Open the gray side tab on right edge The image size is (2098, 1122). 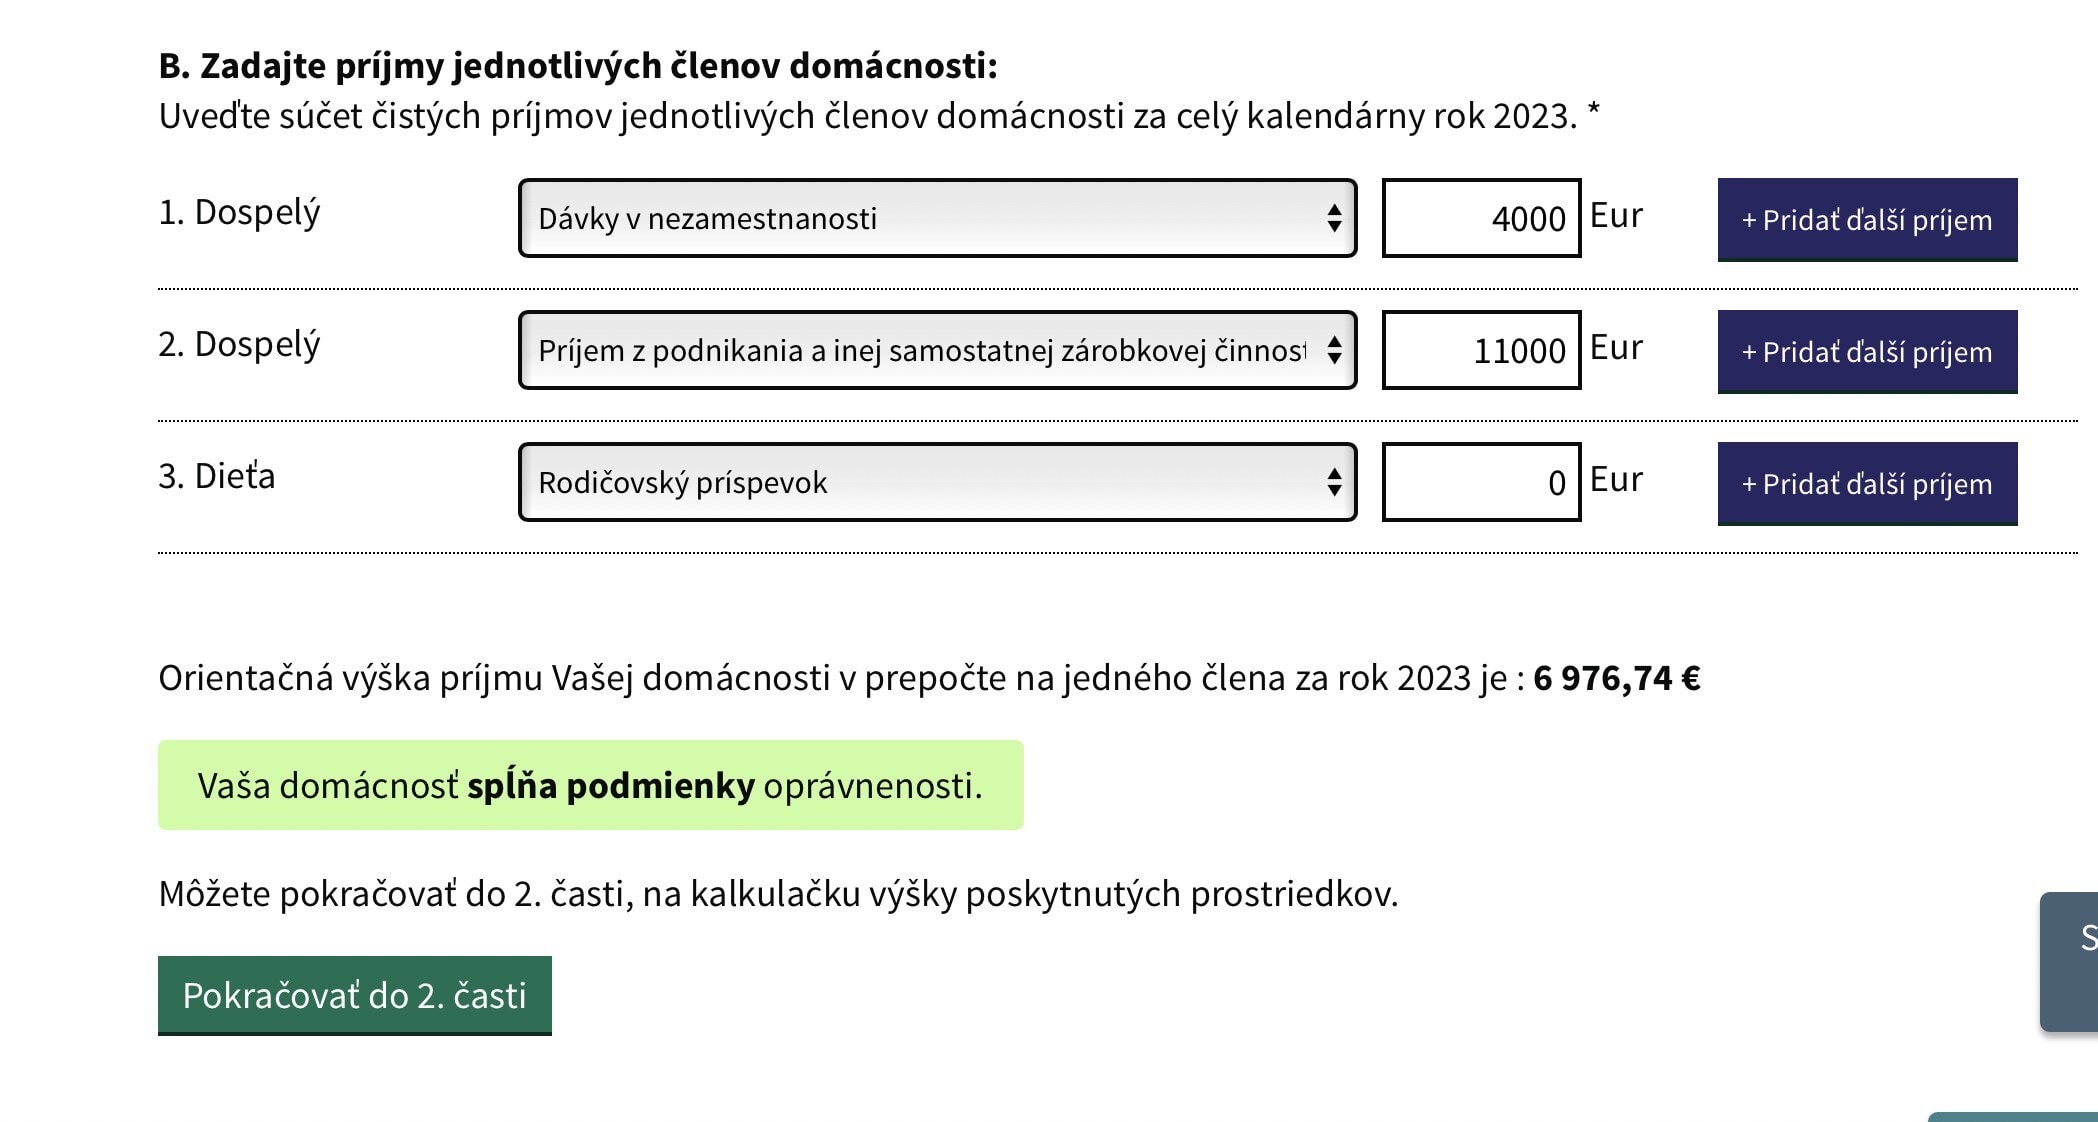point(2072,960)
